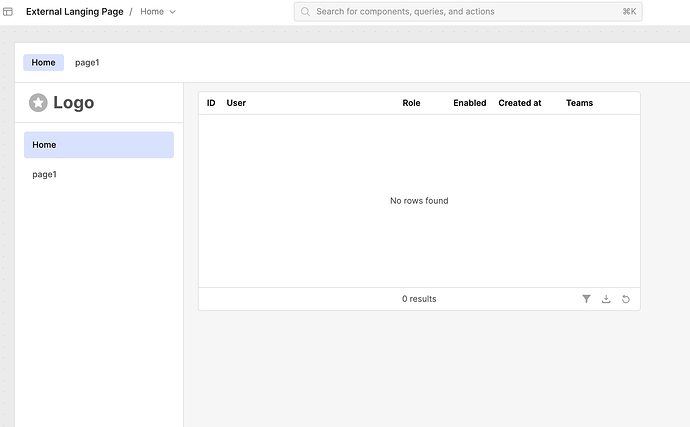Click the table download icon

pos(606,299)
